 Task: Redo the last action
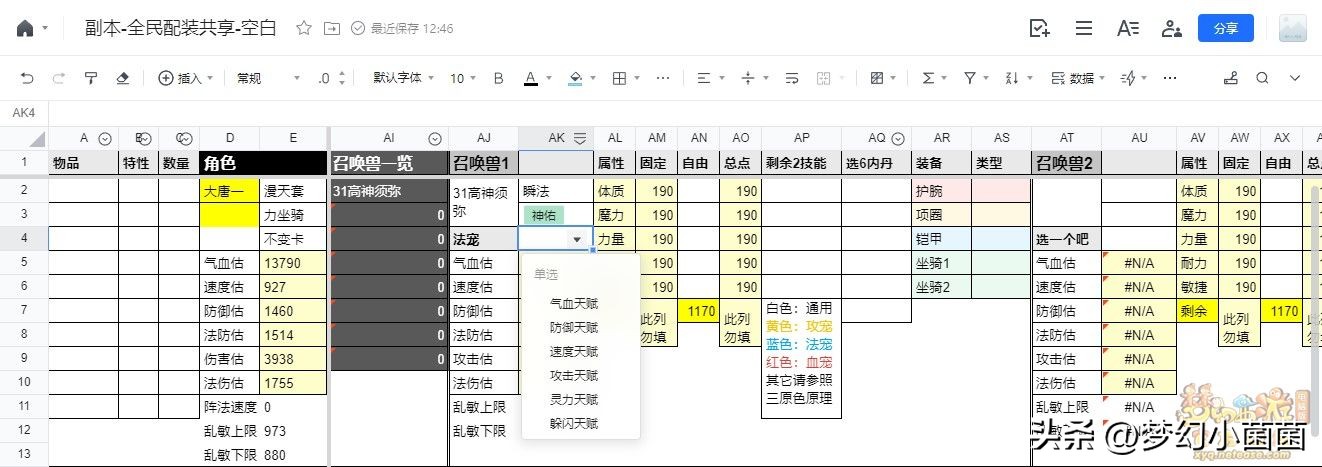coord(59,78)
